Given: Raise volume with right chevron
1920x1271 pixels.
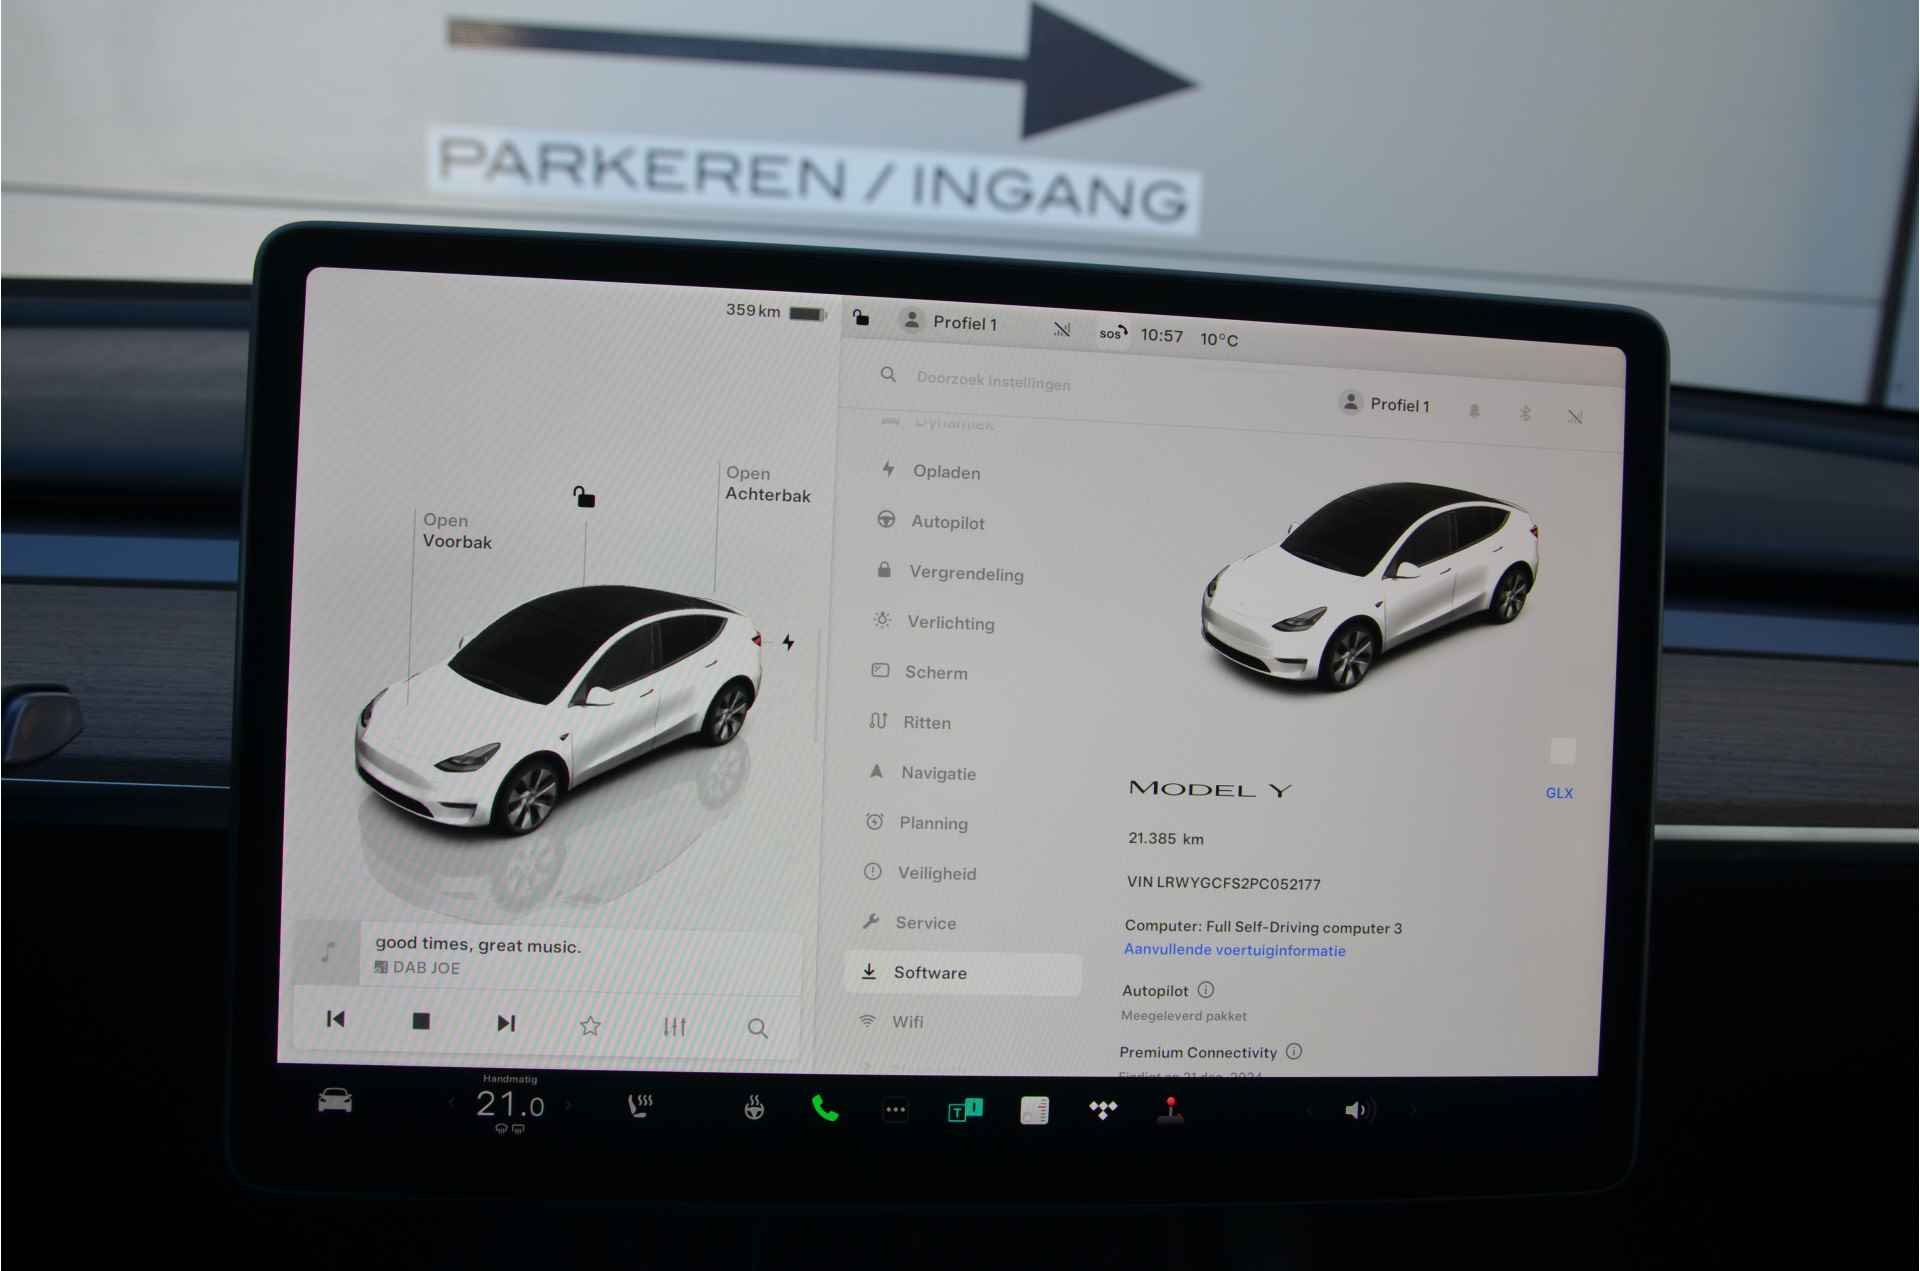Looking at the screenshot, I should click(1412, 1110).
